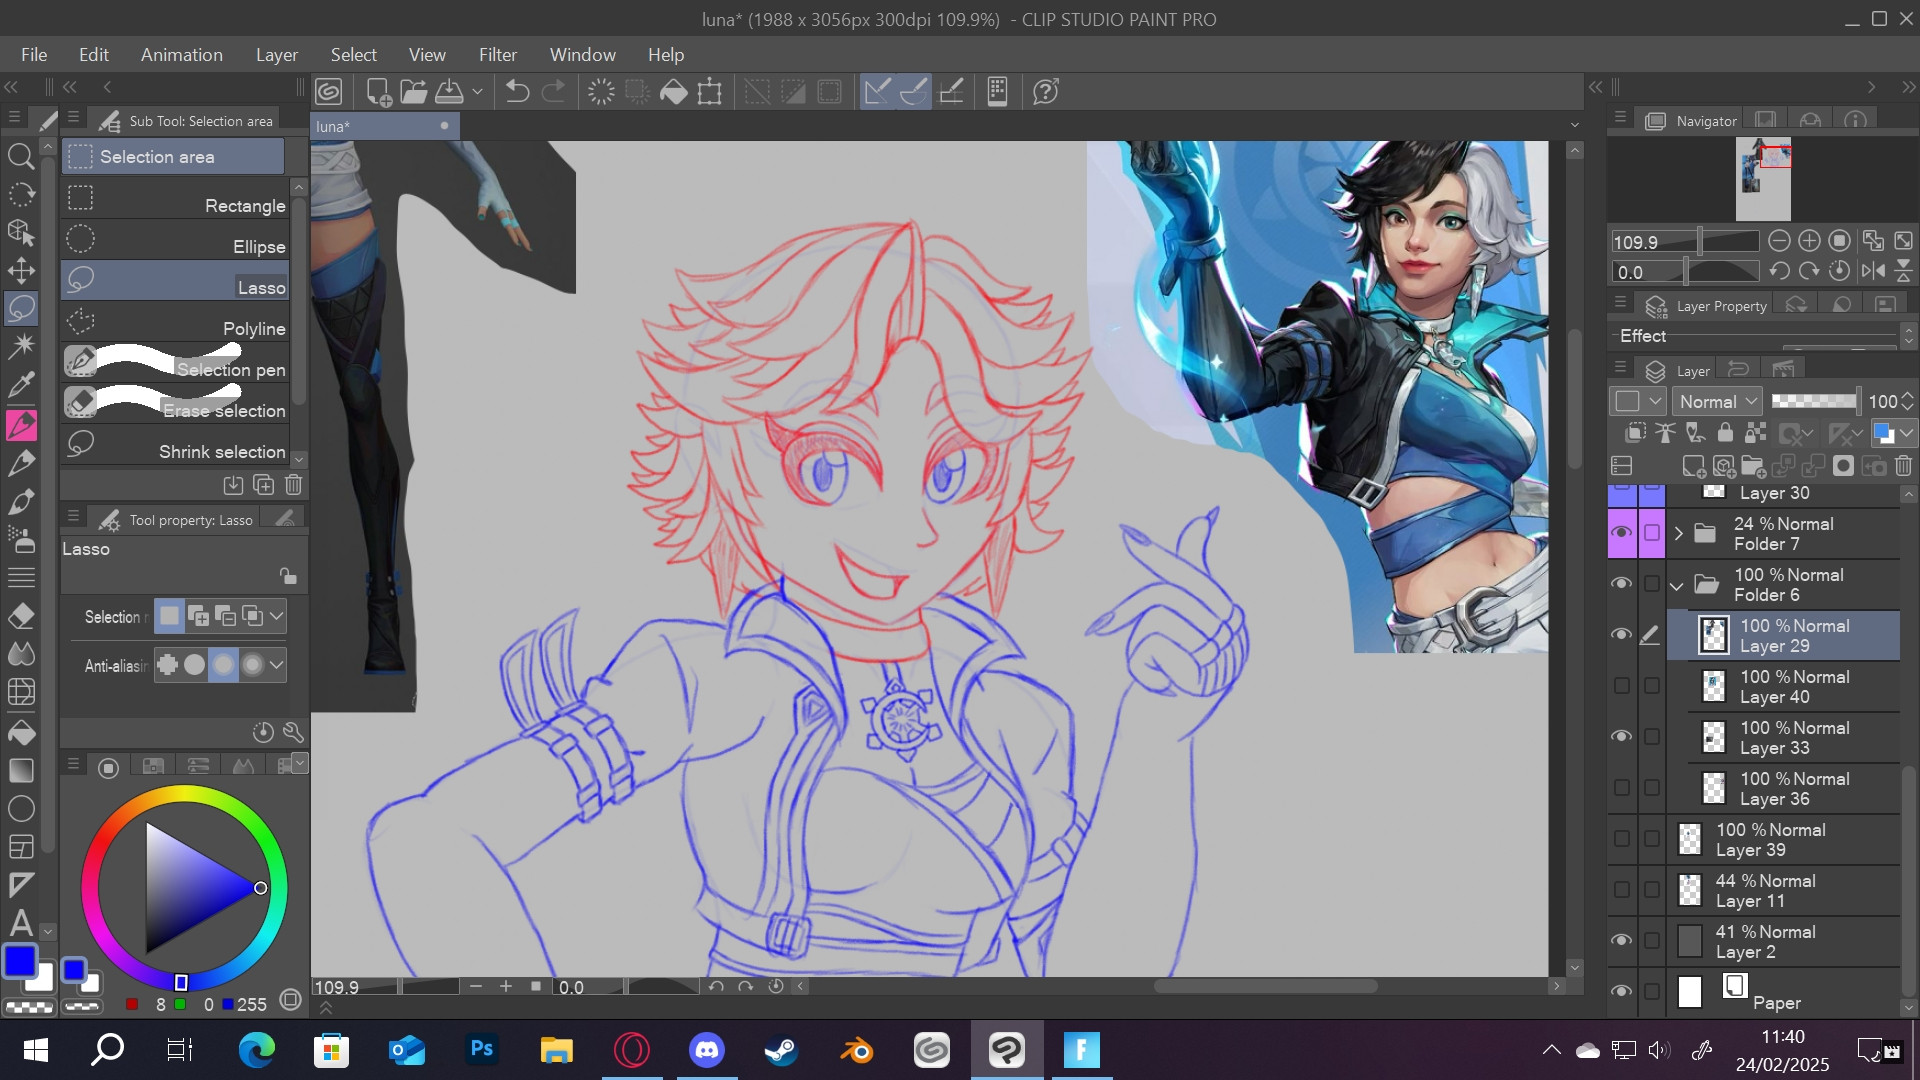Open the Select menu
The image size is (1920, 1080).
tap(354, 55)
